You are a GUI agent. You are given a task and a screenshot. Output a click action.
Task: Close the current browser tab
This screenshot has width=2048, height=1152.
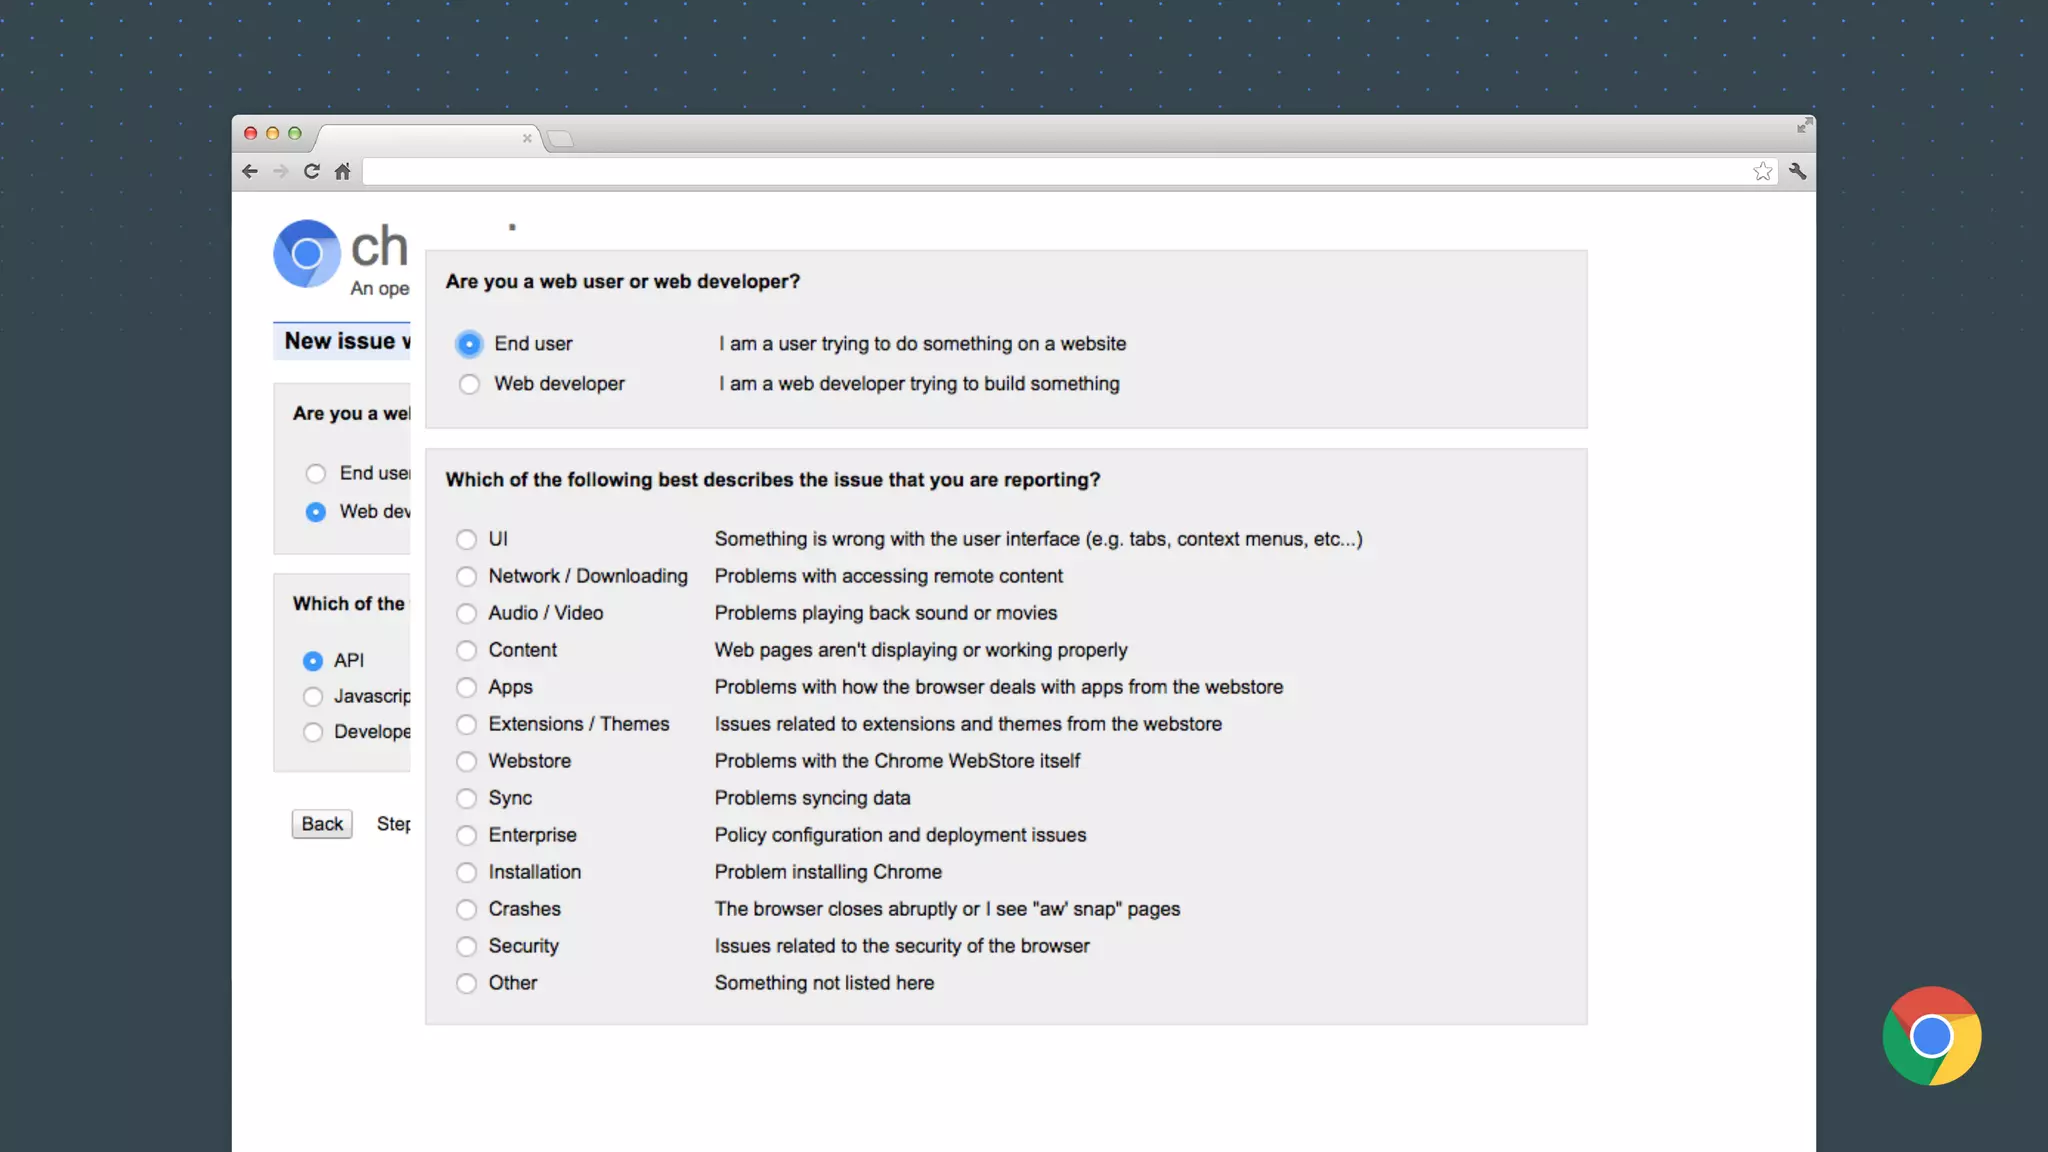527,138
